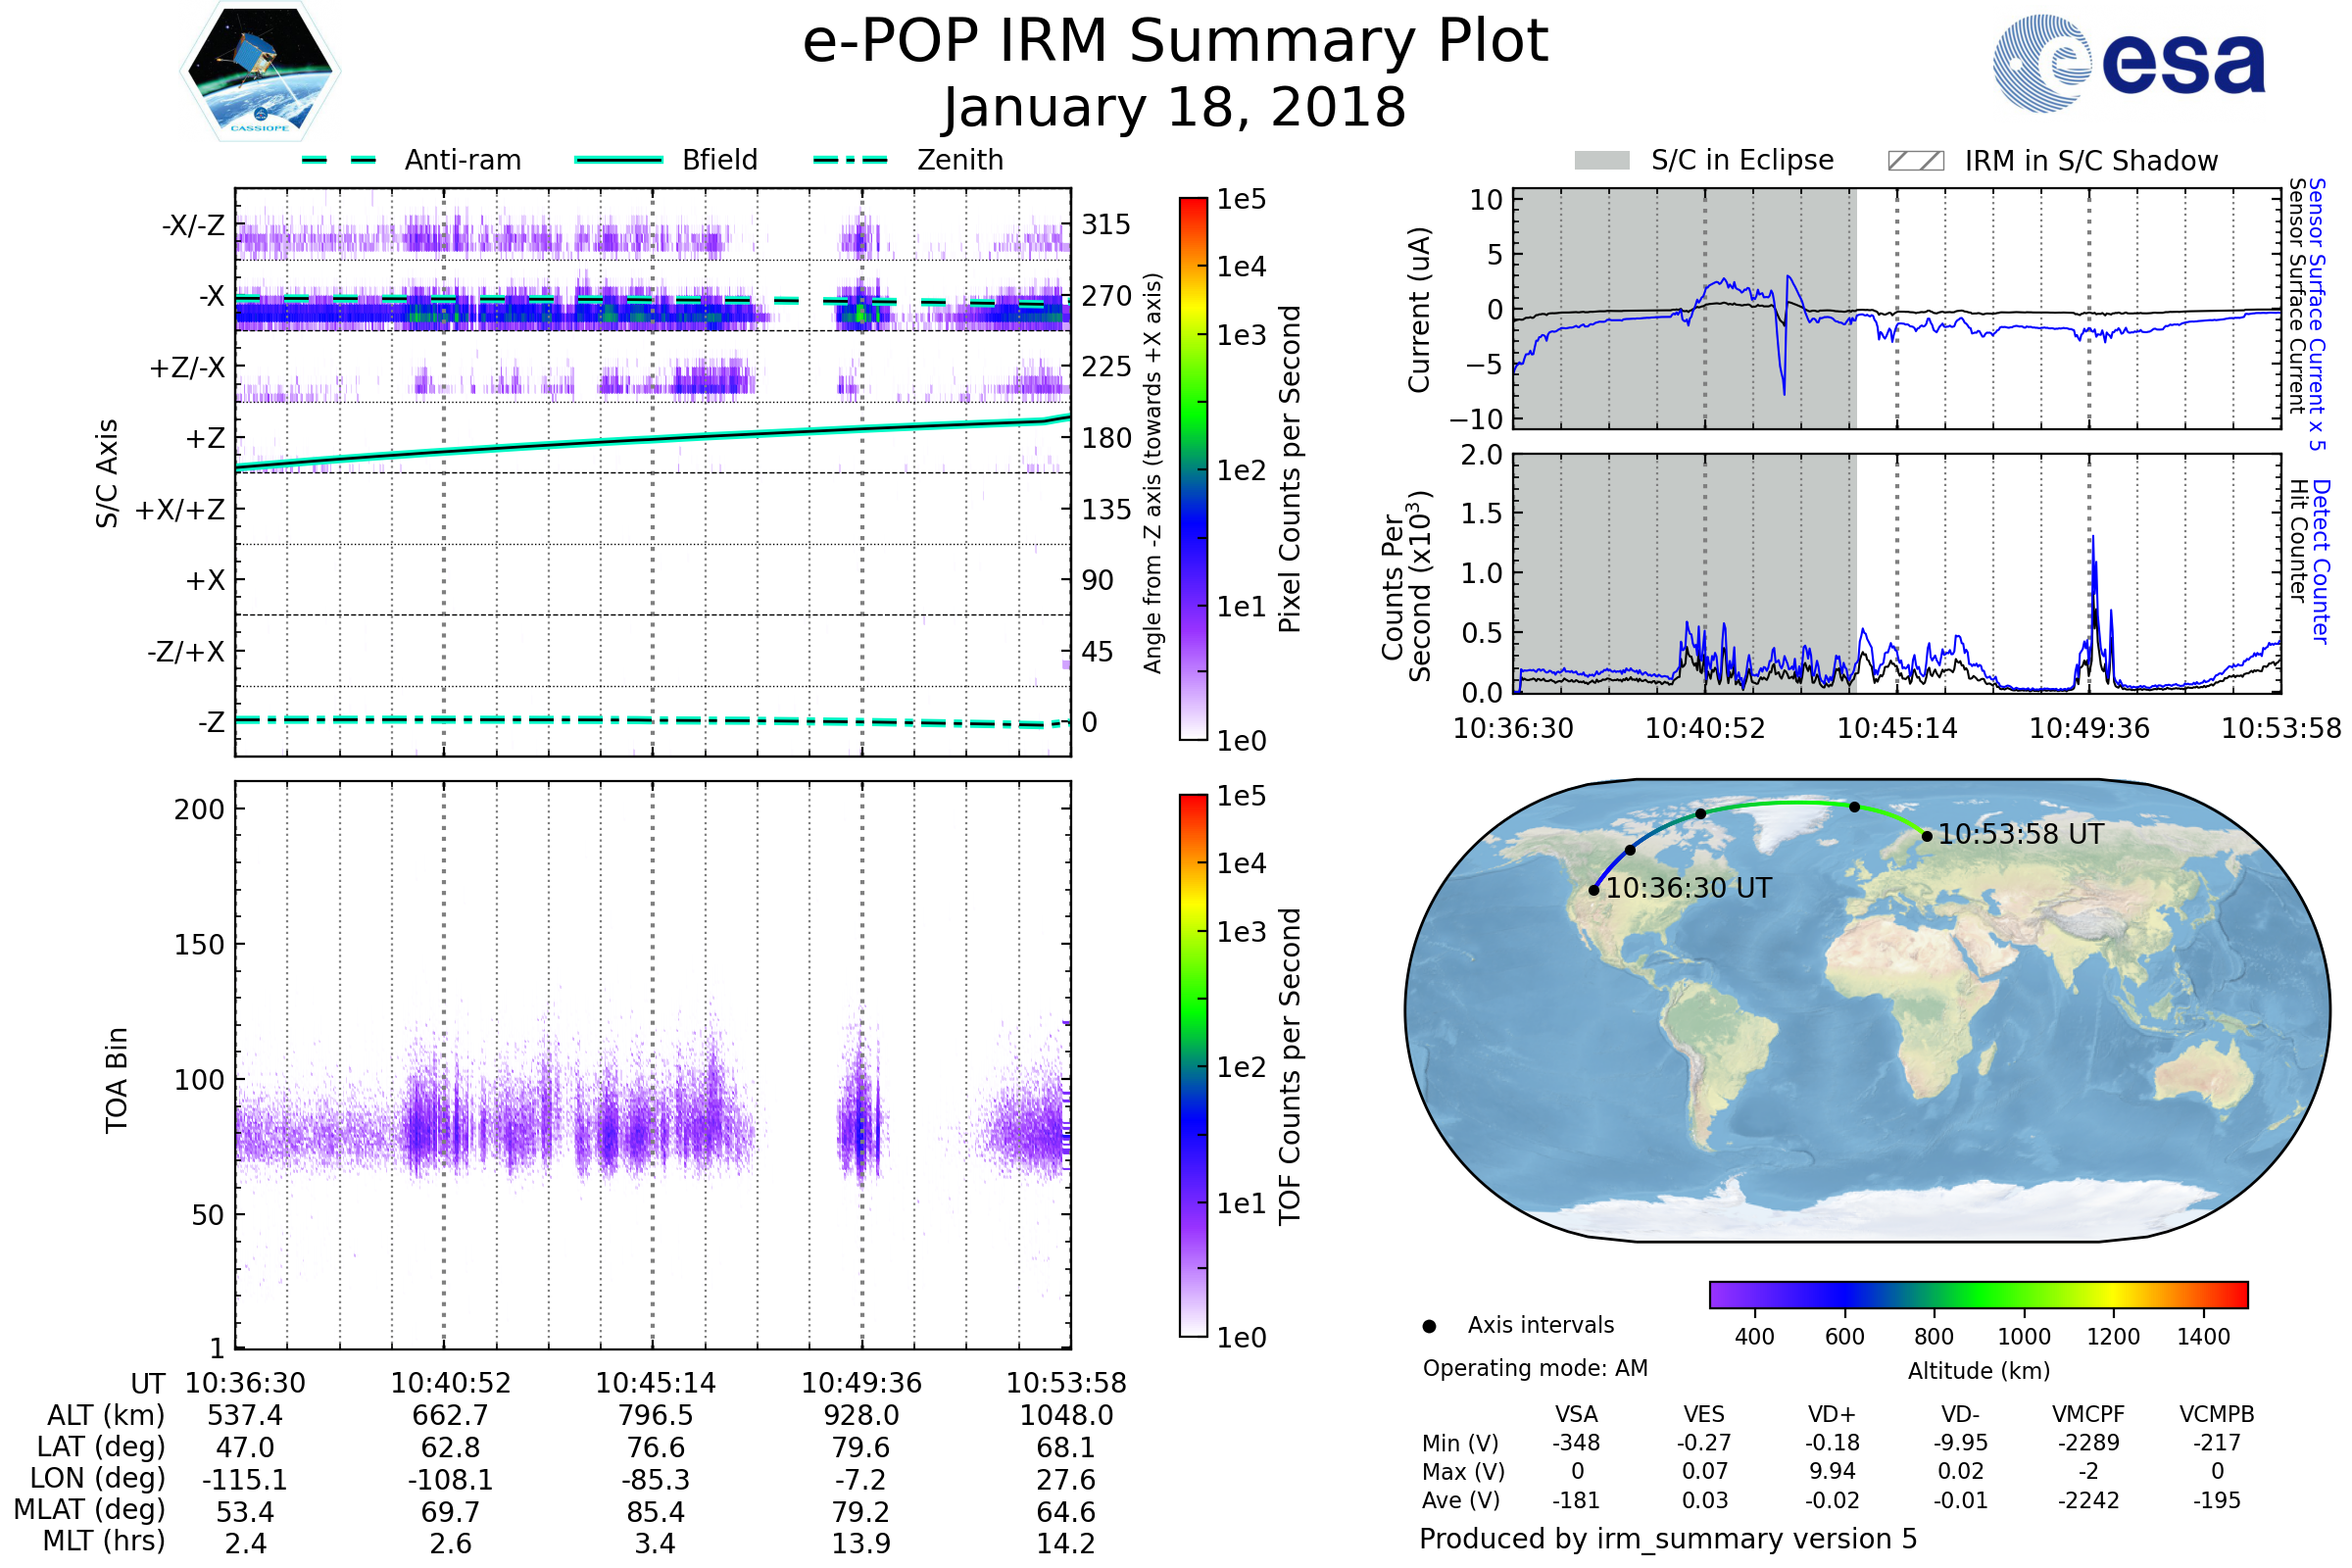The image size is (2352, 1568).
Task: Click the VMCPF column header
Action: click(2088, 1414)
